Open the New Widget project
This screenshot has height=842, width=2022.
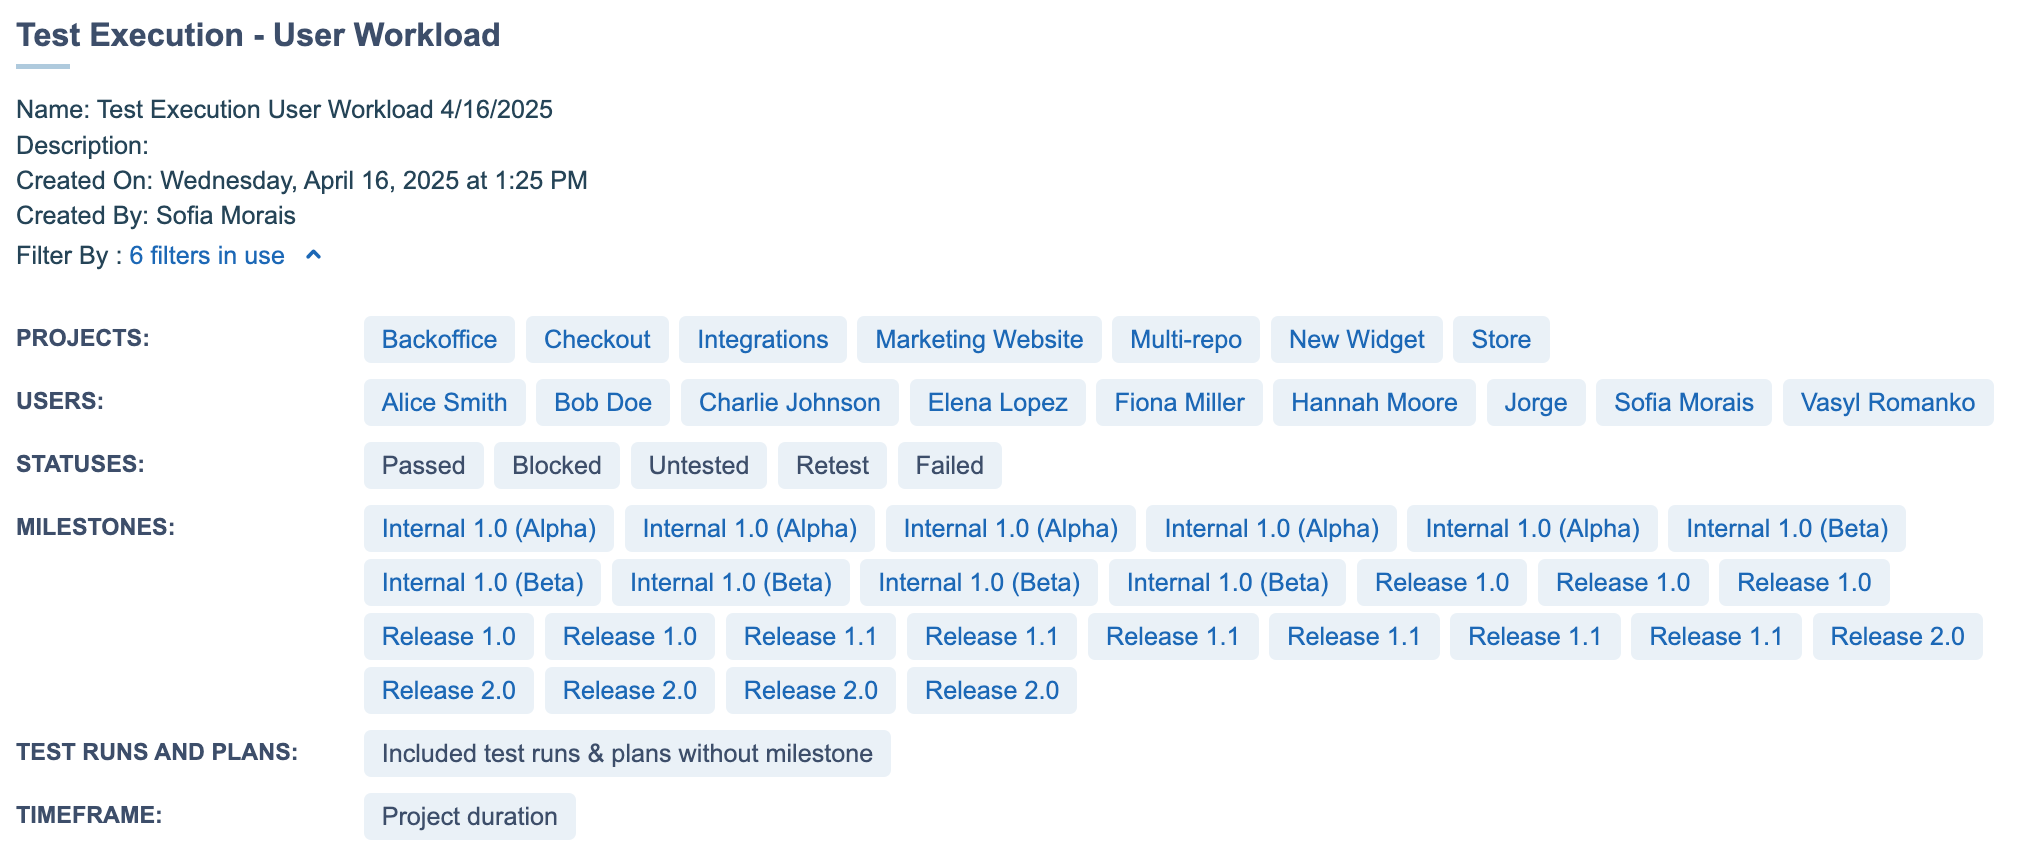tap(1356, 340)
